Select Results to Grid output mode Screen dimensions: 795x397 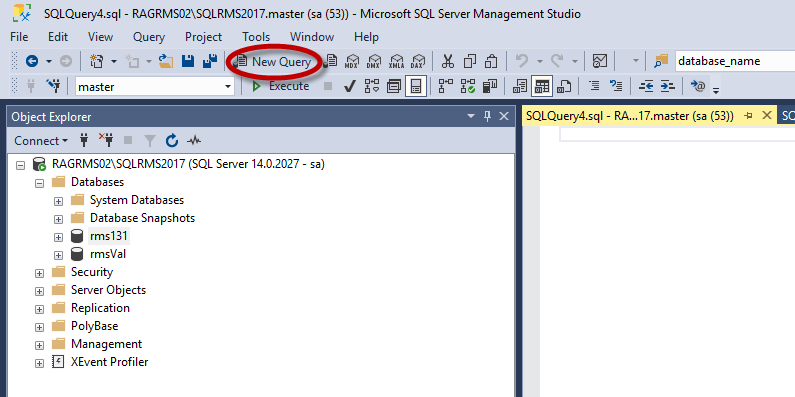point(542,87)
